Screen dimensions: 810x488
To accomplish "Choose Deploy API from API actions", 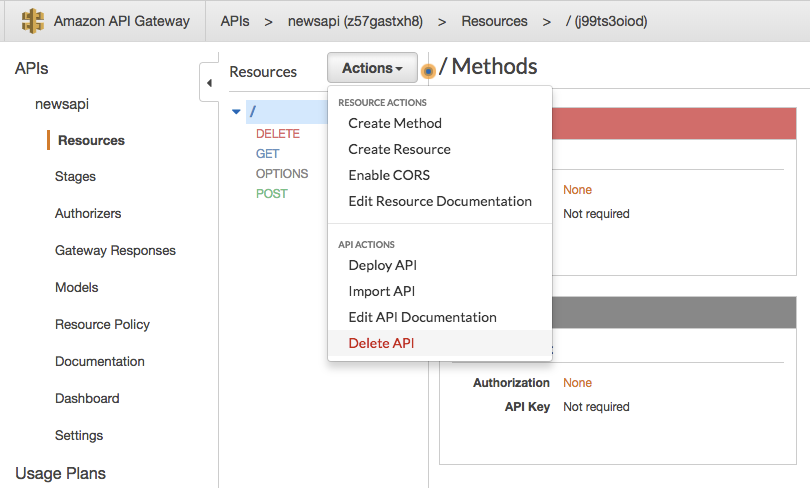I will tap(383, 265).
